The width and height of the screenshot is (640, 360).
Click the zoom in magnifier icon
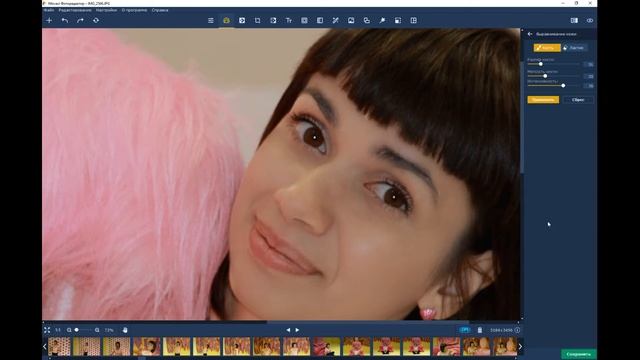point(97,330)
